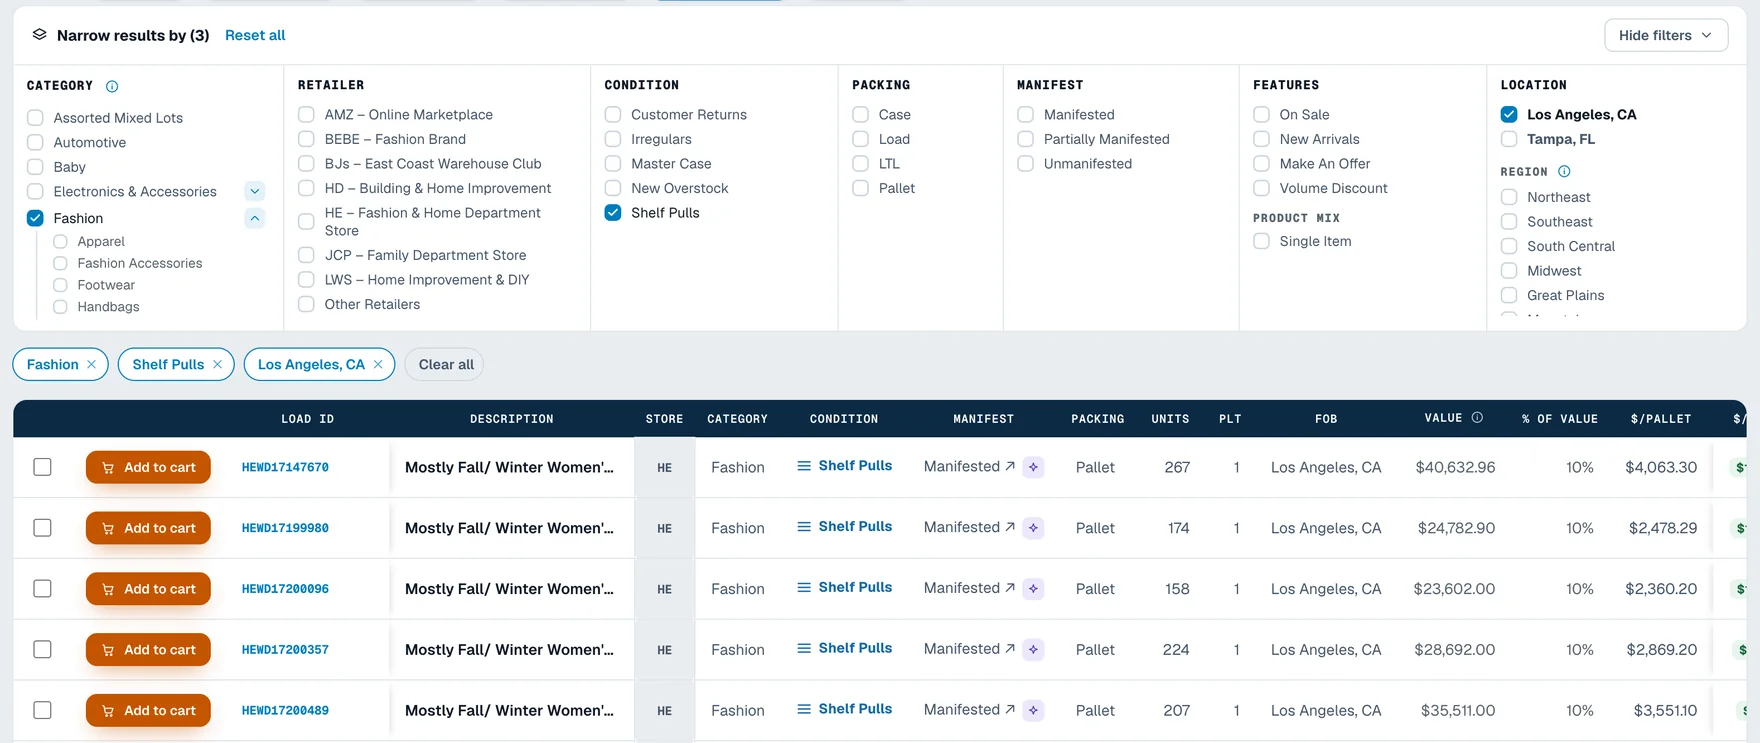This screenshot has height=743, width=1760.
Task: Click sparkle icon for load HEWD17200357
Action: [x=1033, y=650]
